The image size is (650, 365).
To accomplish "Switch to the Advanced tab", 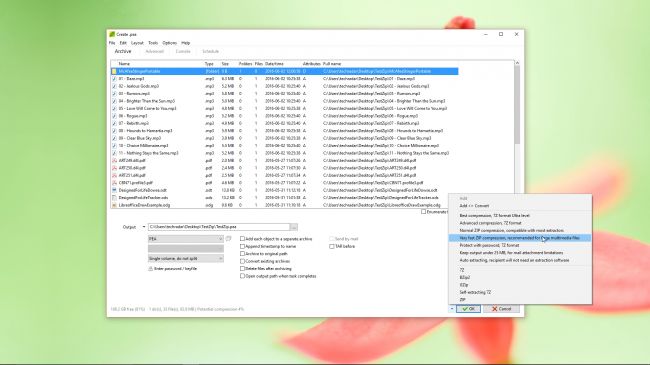I will (x=155, y=51).
